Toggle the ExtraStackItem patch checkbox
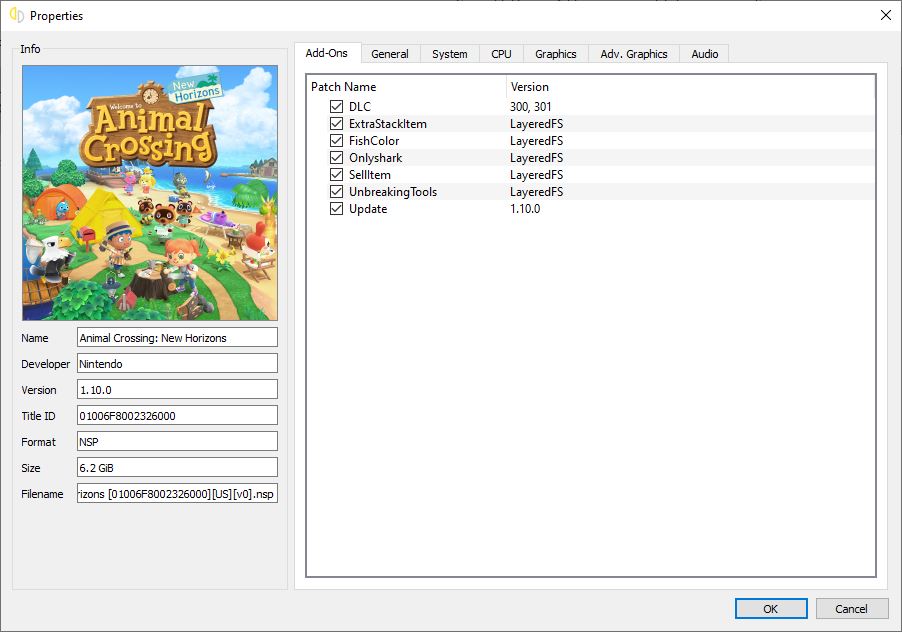The height and width of the screenshot is (632, 902). tap(336, 124)
